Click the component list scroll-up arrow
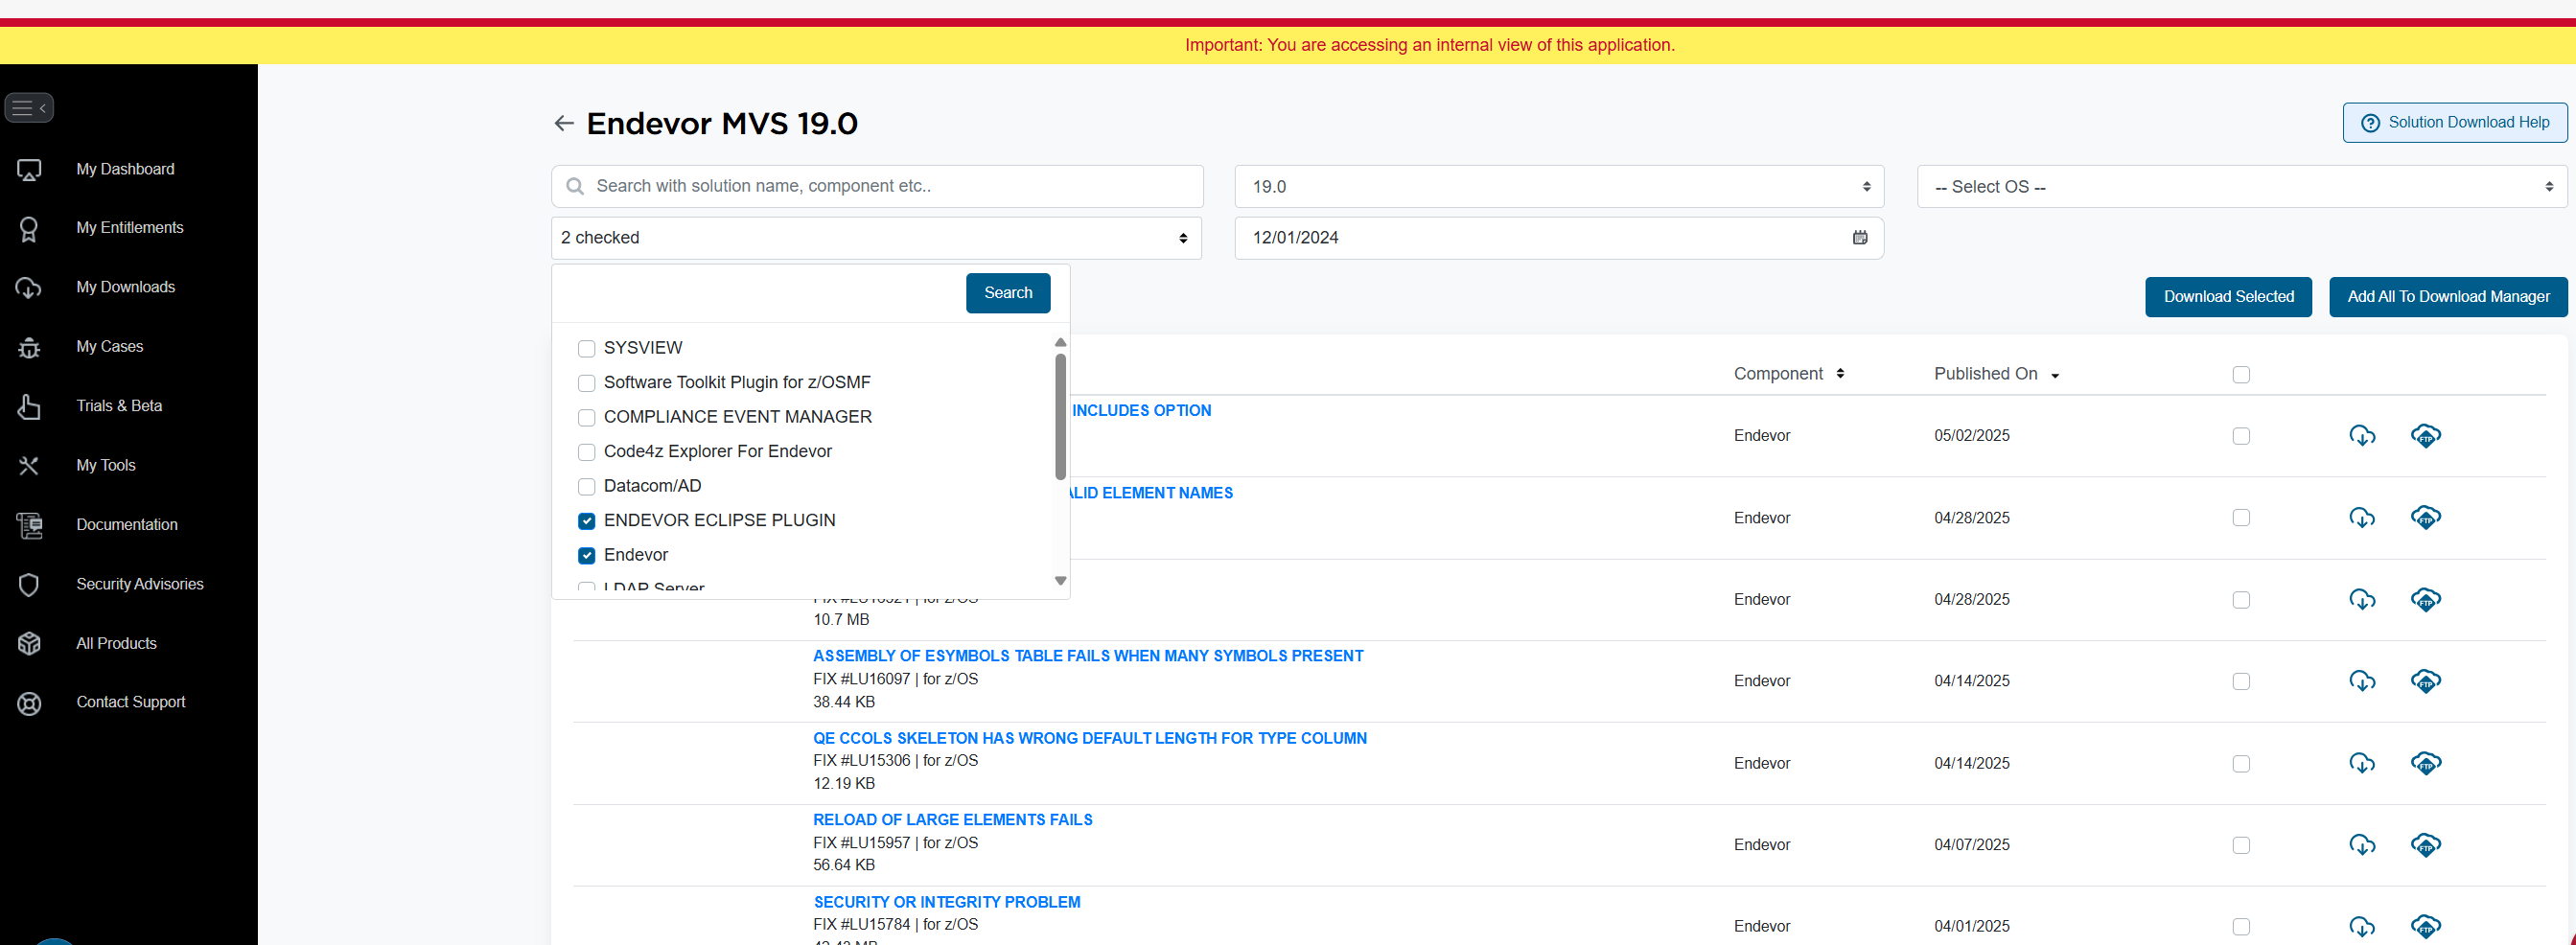Viewport: 2576px width, 945px height. coord(1060,343)
